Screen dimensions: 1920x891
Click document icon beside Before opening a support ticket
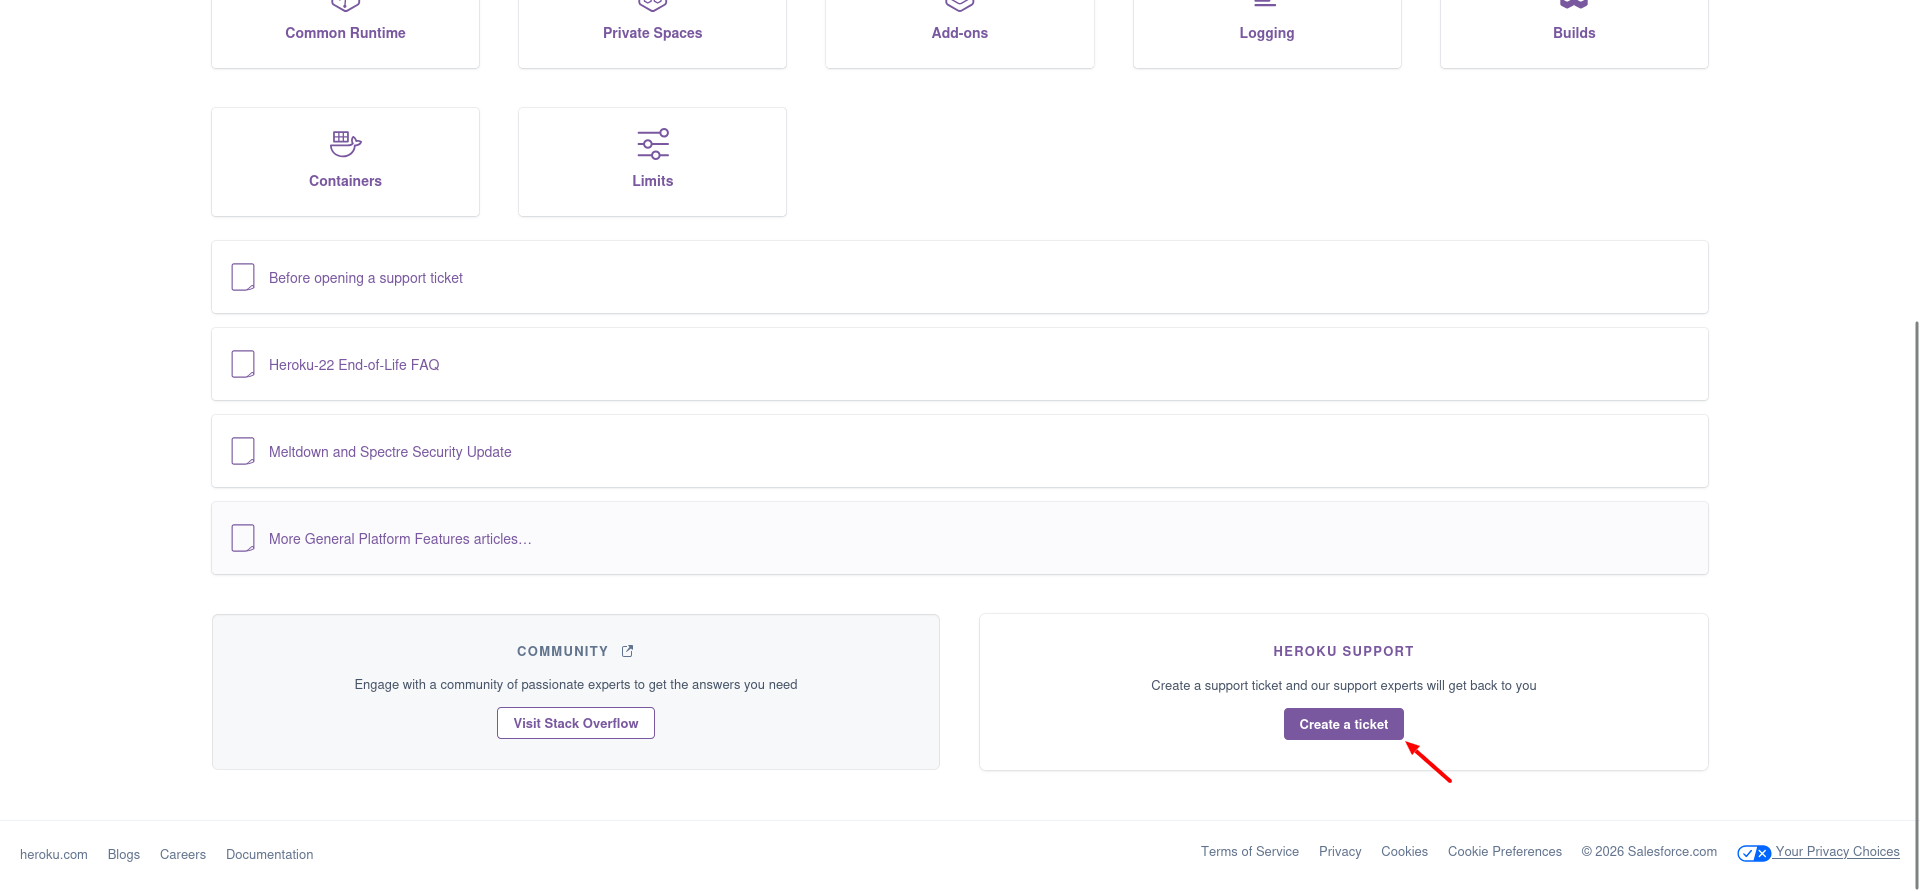point(243,277)
